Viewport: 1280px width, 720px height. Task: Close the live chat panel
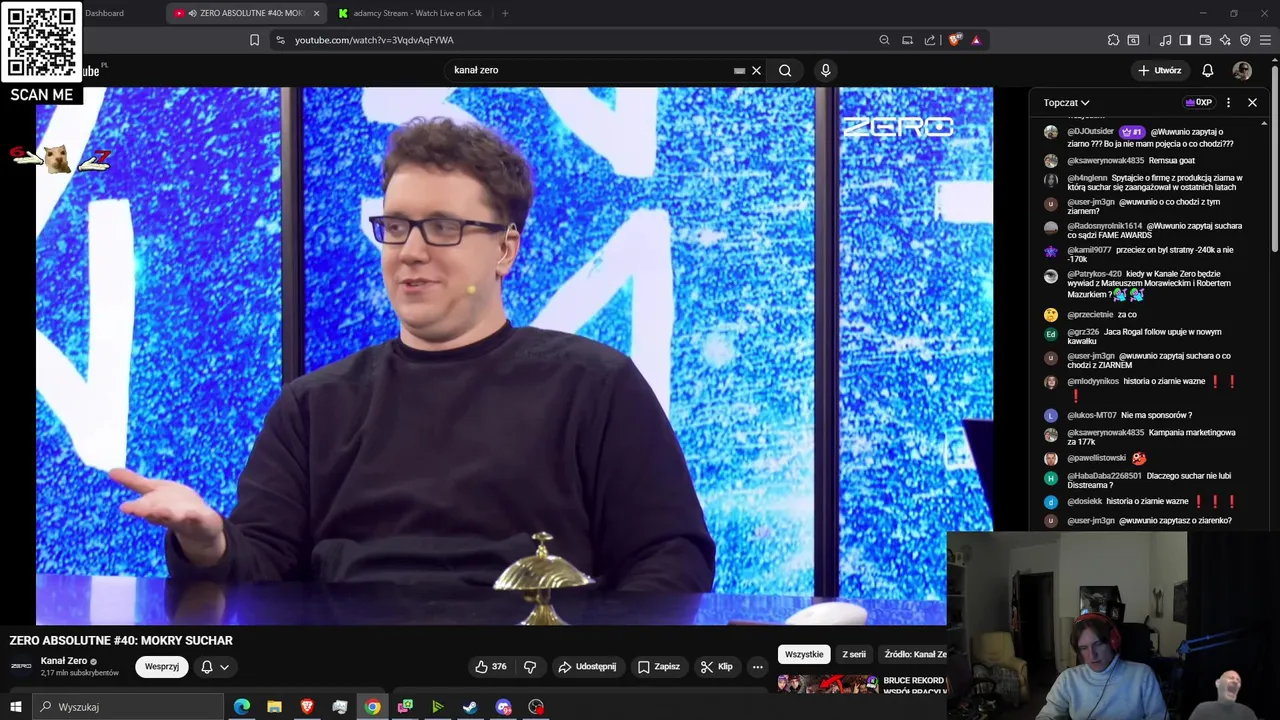1252,102
